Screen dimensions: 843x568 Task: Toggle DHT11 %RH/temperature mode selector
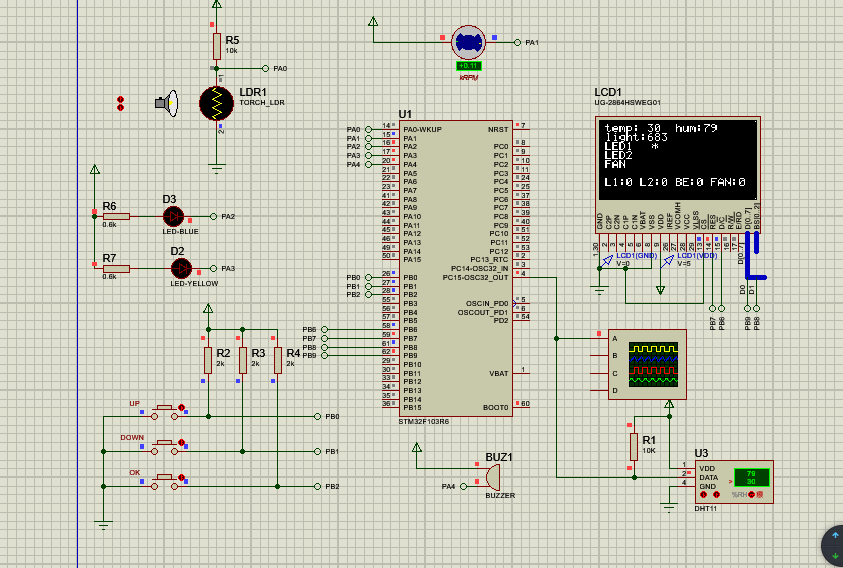coord(752,494)
